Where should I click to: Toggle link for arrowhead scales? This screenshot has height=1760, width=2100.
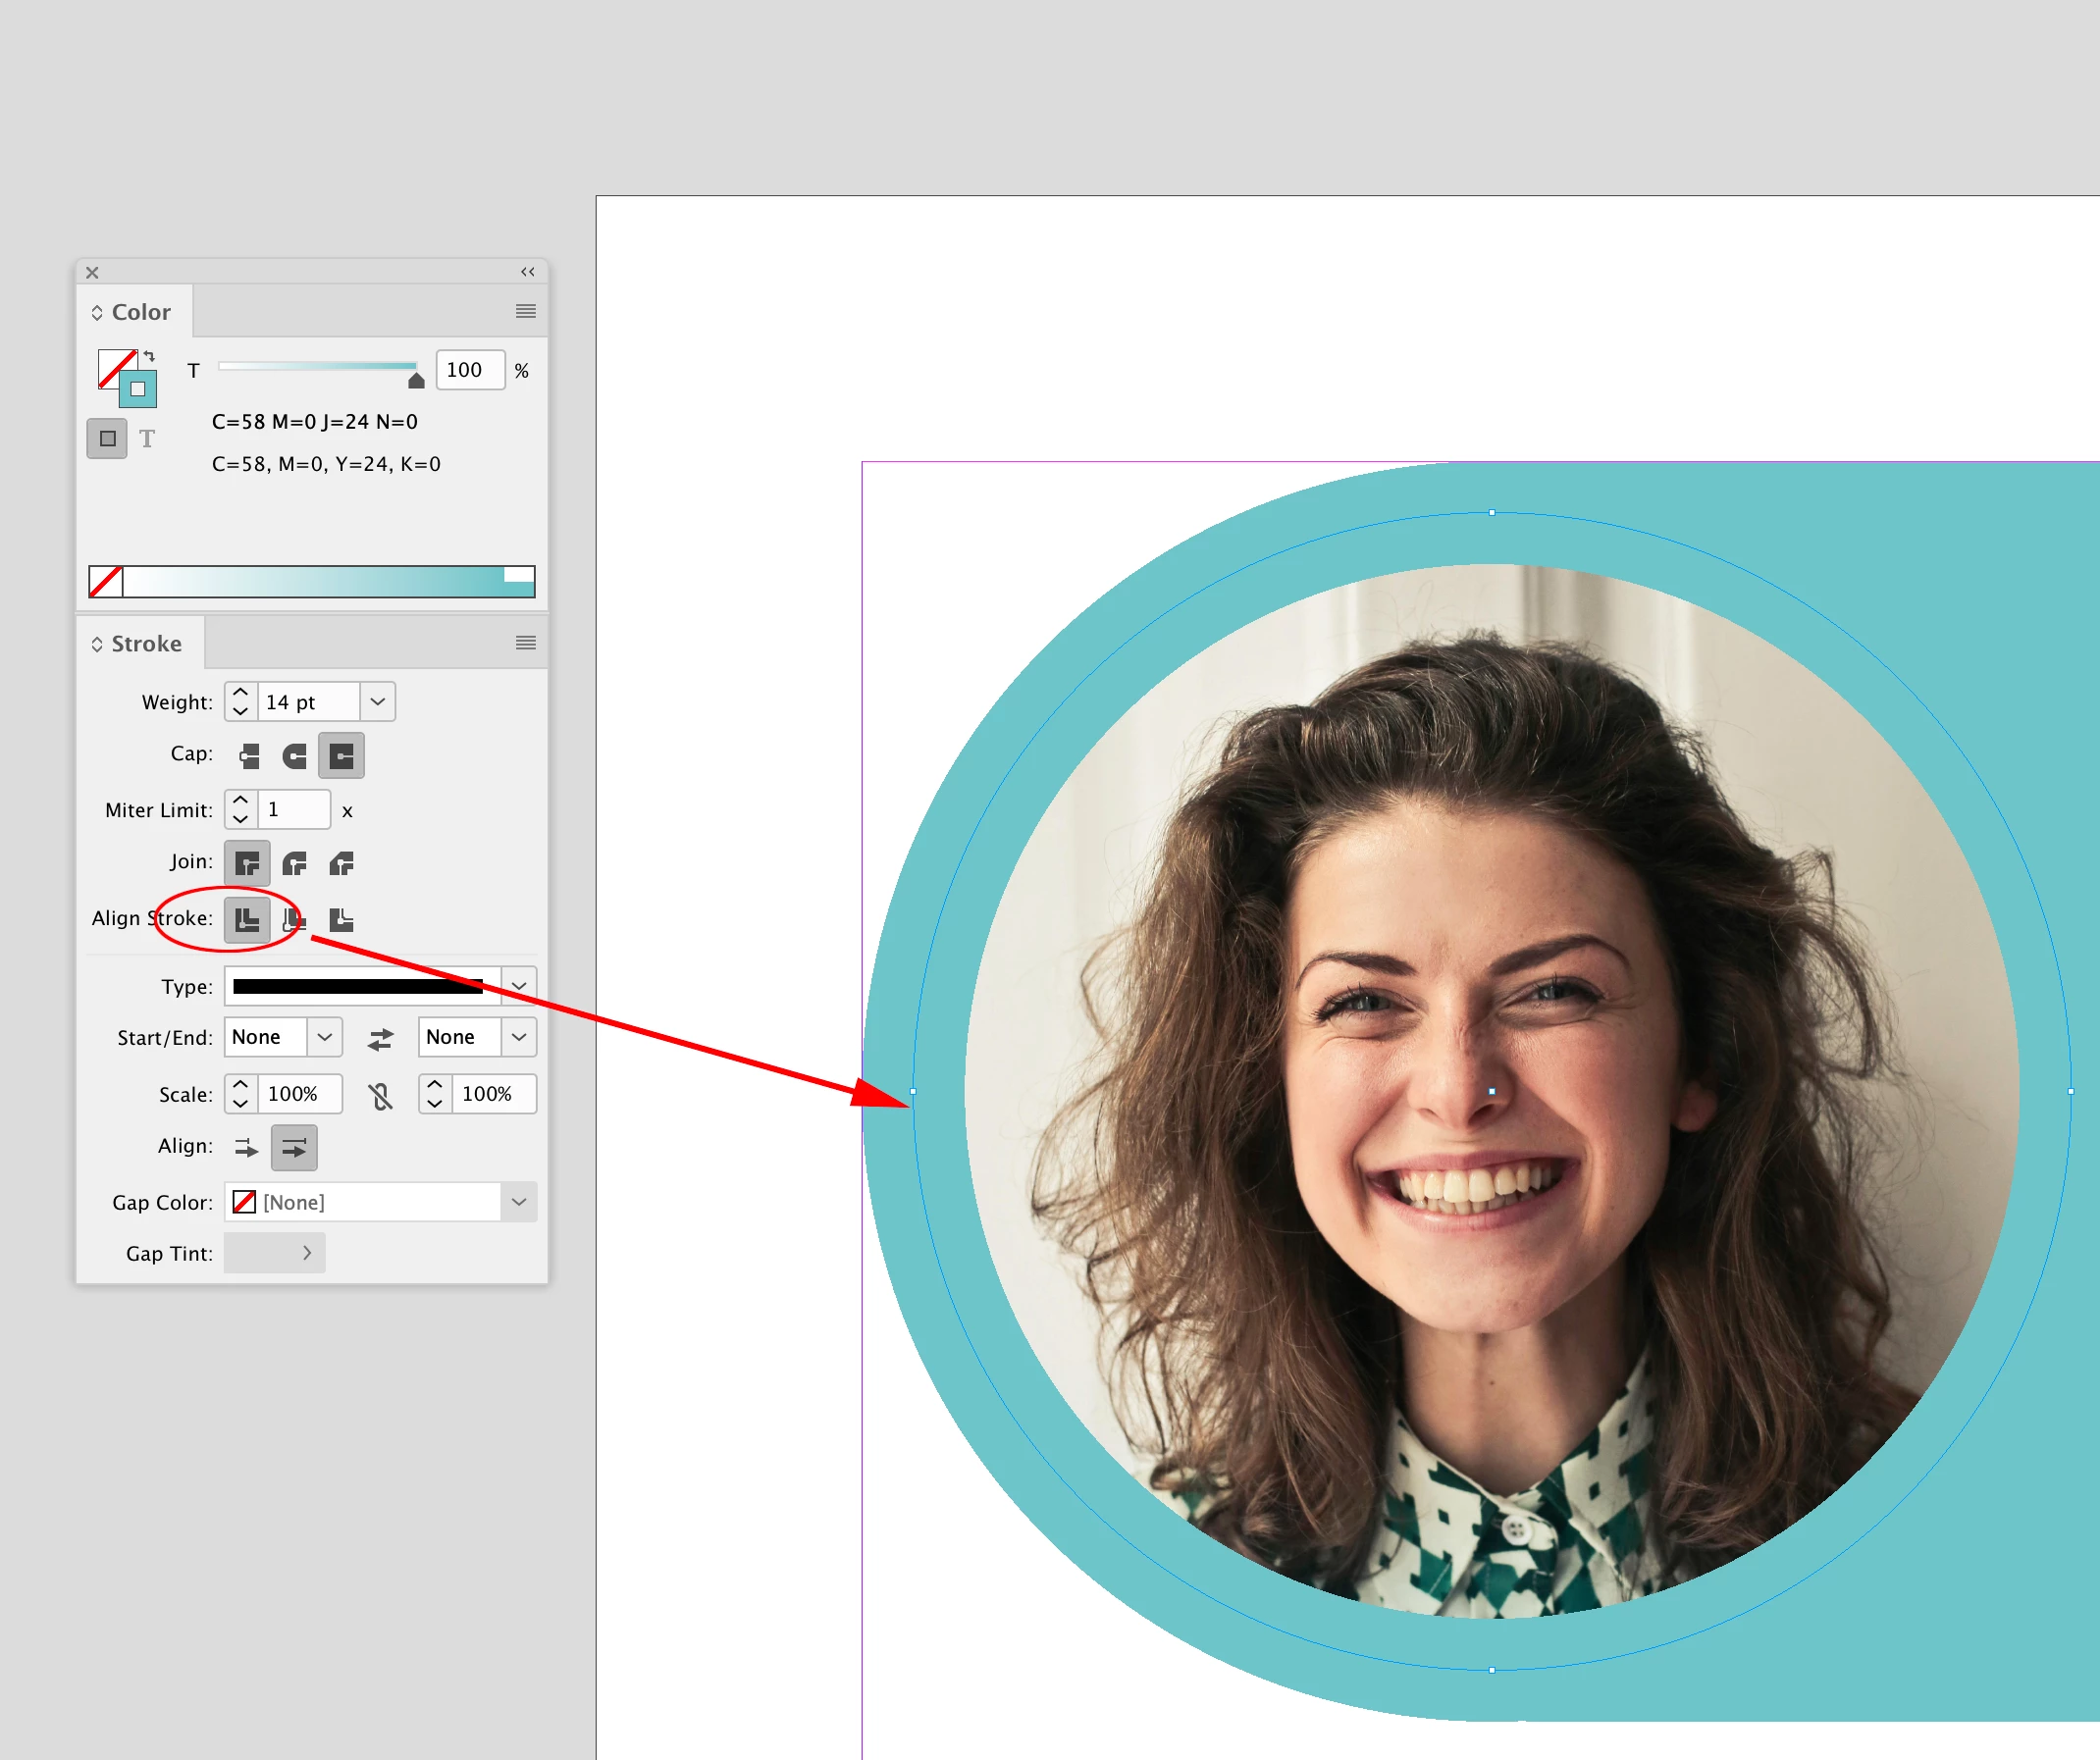click(x=380, y=1096)
